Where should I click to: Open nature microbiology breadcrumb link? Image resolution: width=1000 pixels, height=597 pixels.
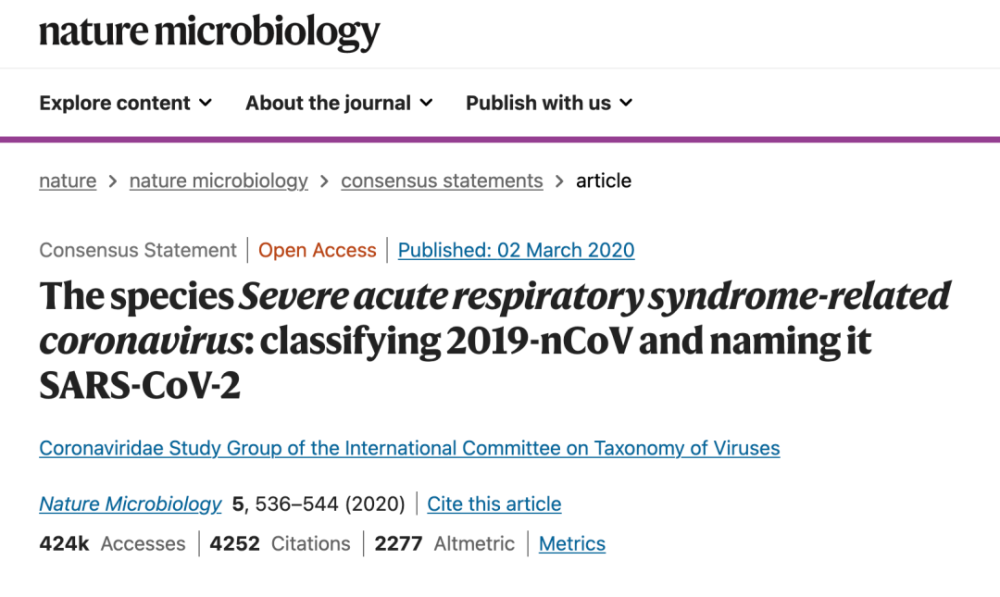pos(219,181)
